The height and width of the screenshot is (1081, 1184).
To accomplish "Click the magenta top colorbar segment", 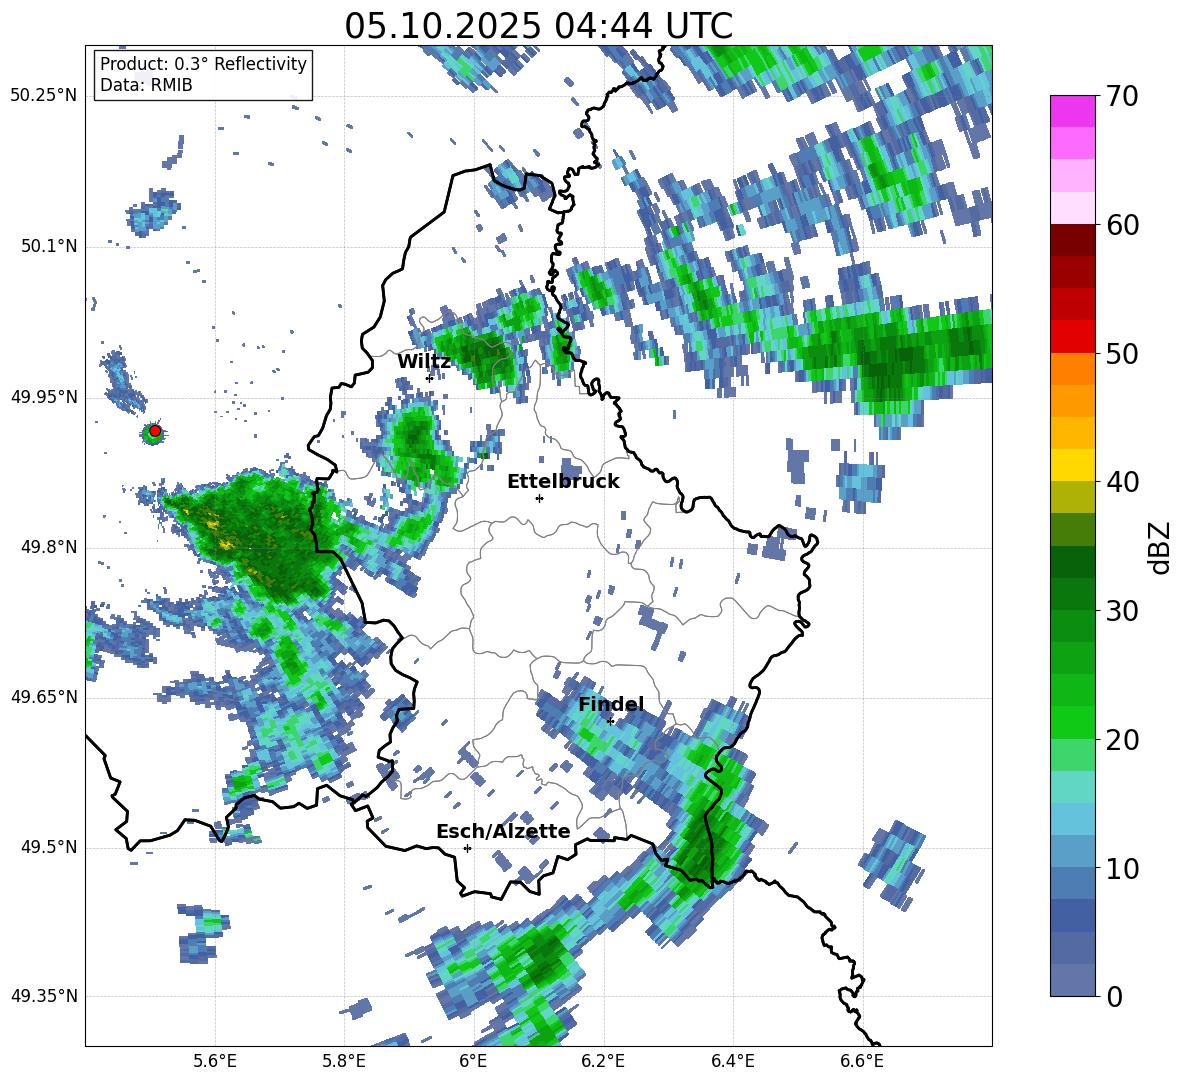I will [x=1072, y=111].
